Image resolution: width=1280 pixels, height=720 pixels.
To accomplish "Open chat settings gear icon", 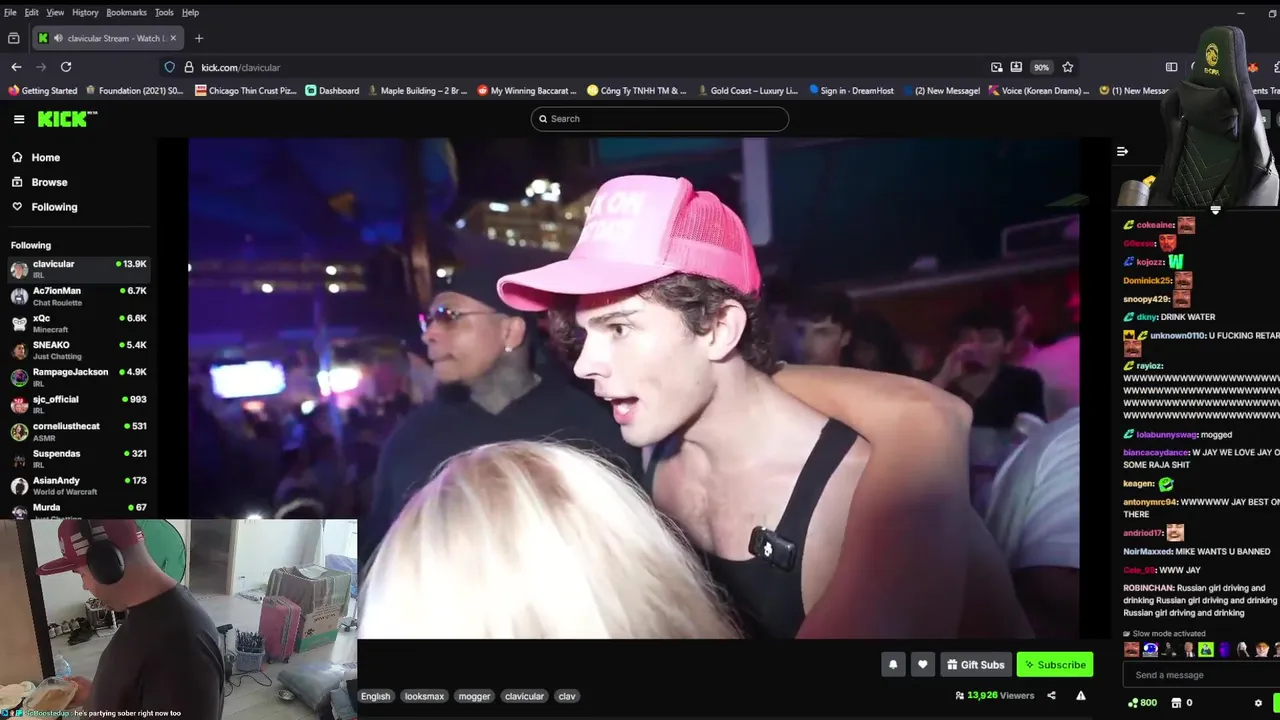I will point(1258,703).
